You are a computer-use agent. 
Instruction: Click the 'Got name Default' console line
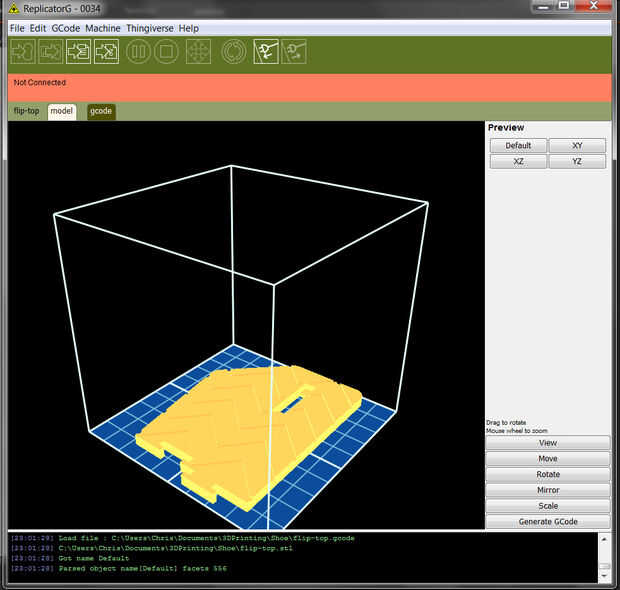pos(70,558)
